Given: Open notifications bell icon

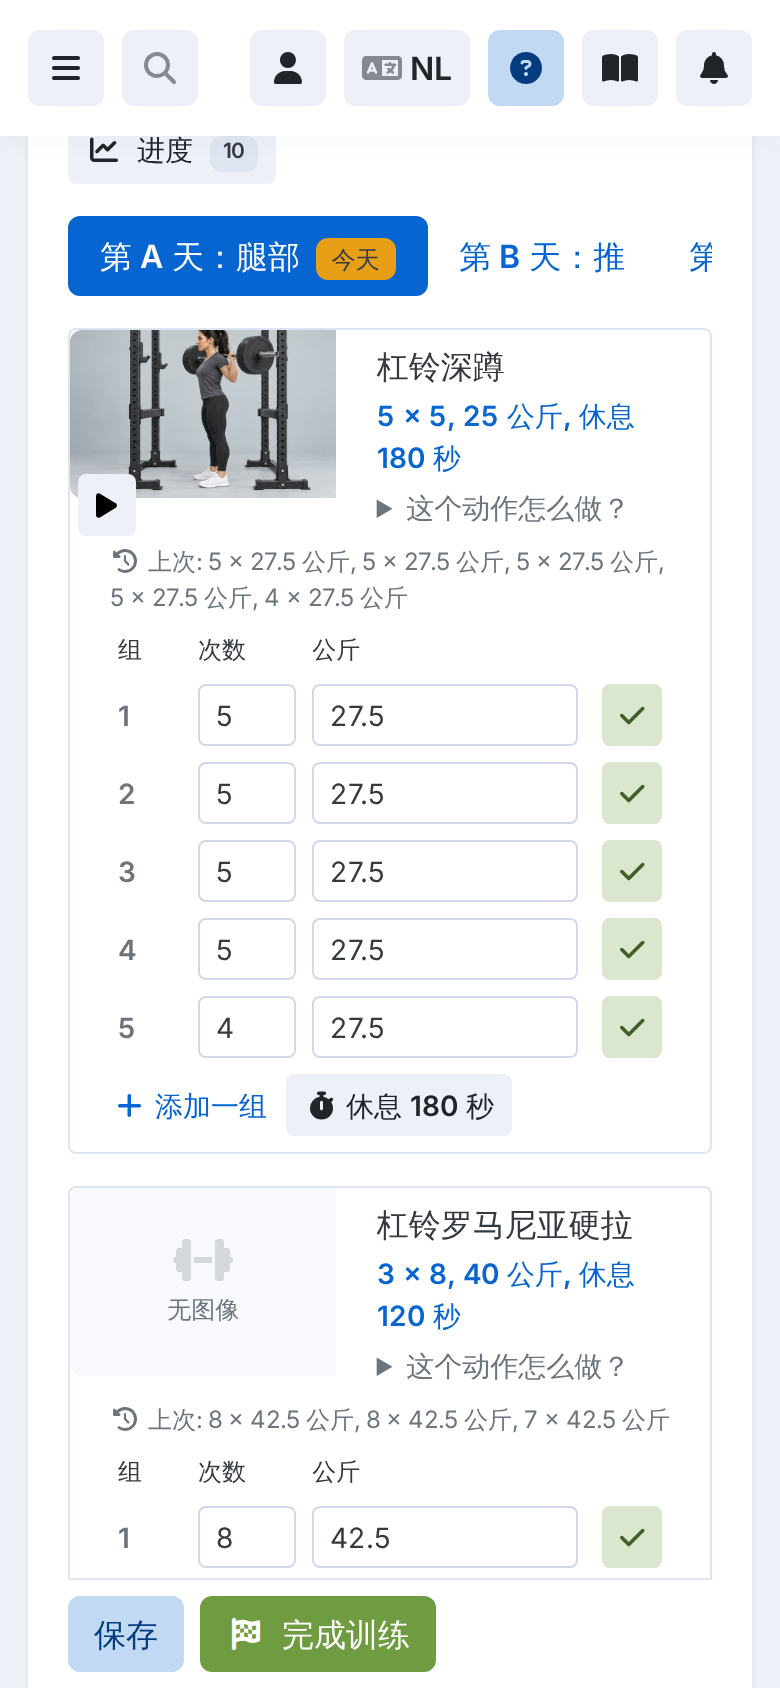Looking at the screenshot, I should pos(714,68).
